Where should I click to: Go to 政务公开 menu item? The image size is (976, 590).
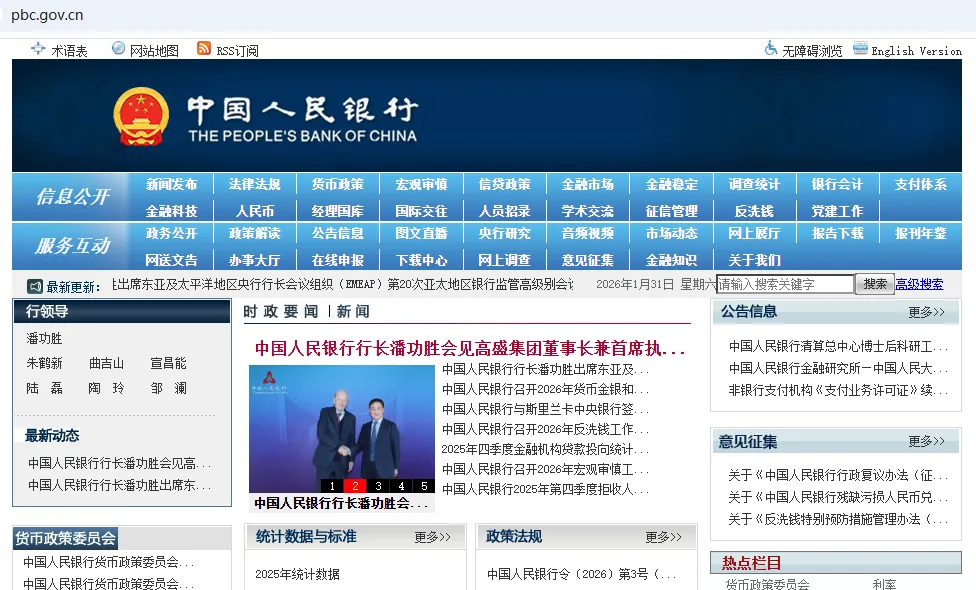click(x=171, y=233)
